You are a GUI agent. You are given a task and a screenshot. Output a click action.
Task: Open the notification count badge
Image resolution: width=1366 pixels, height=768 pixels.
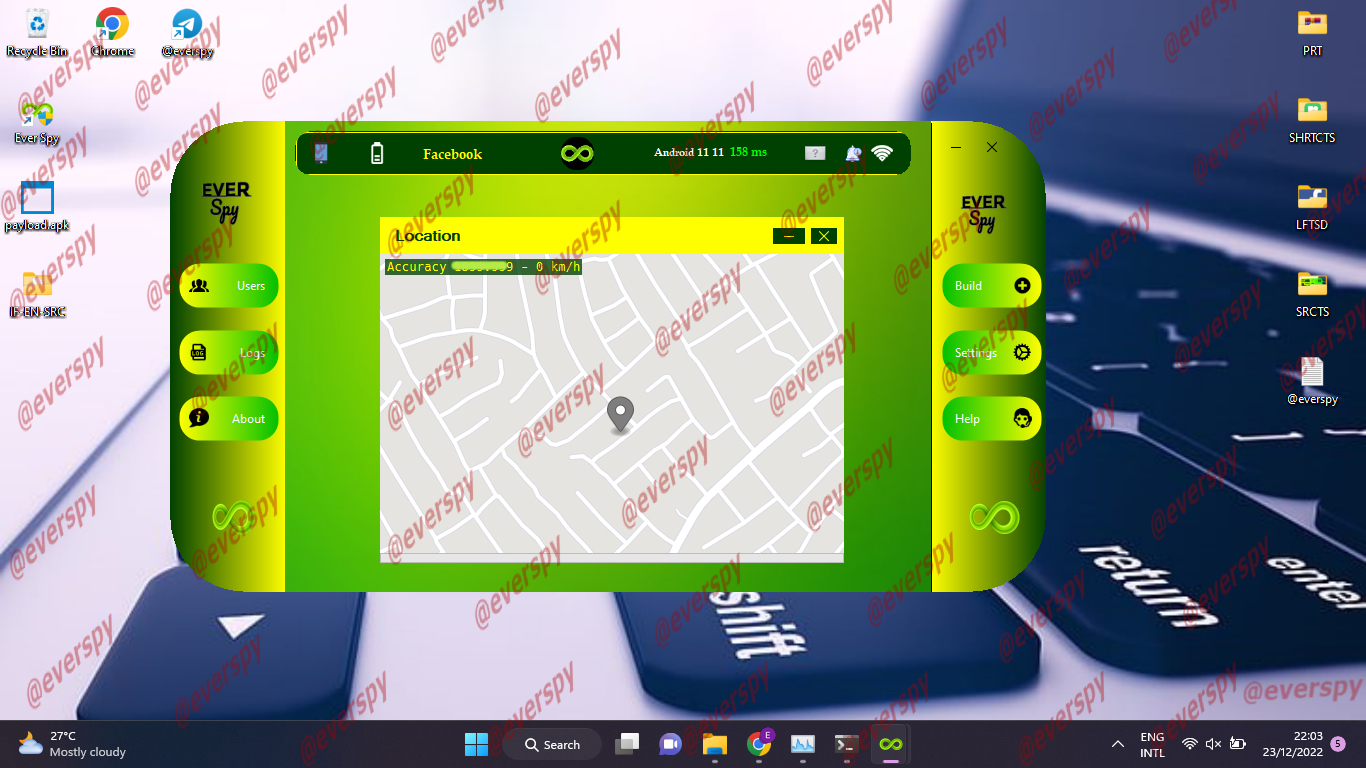(1338, 744)
